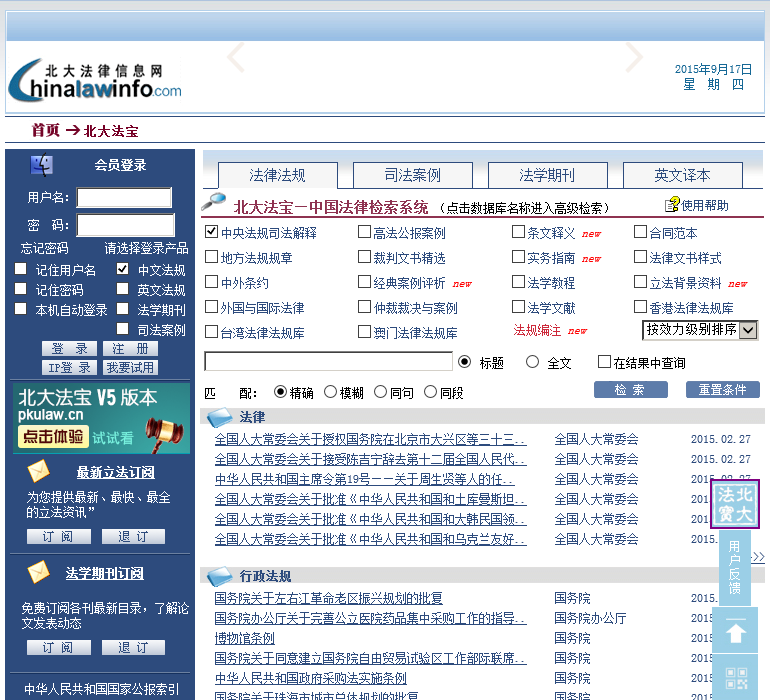Screen dimensions: 770x700
Task: Switch to the 司法案例 tab
Action: [x=412, y=175]
